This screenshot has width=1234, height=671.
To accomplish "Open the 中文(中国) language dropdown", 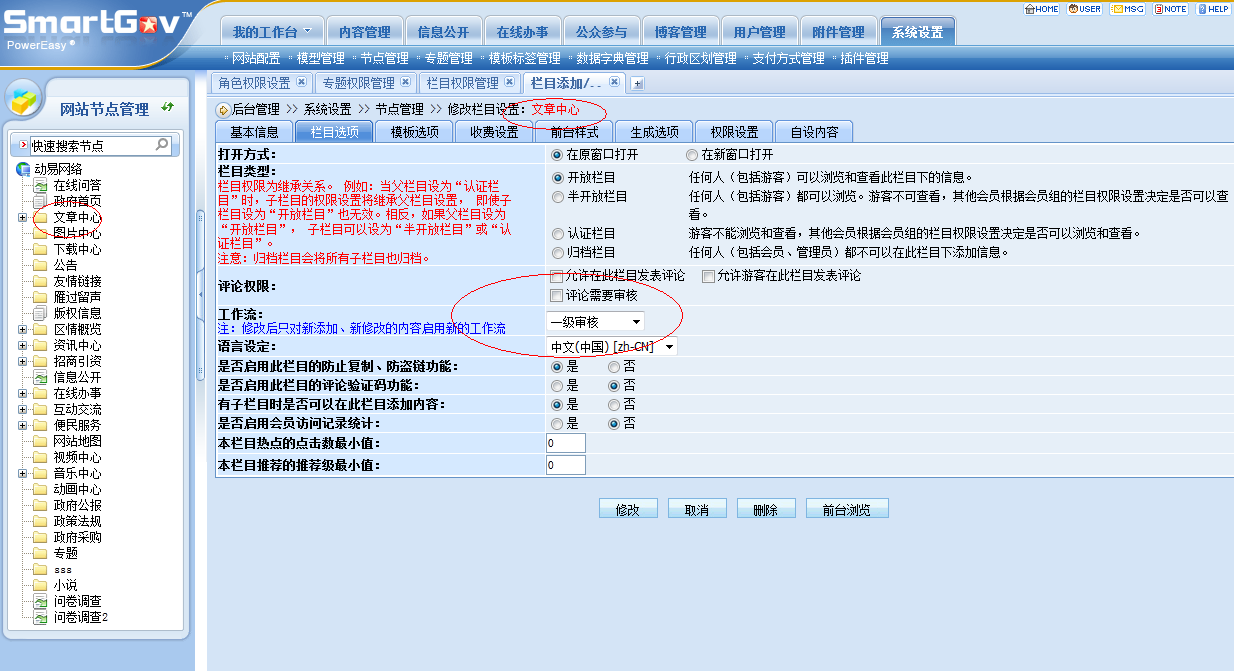I will 612,347.
